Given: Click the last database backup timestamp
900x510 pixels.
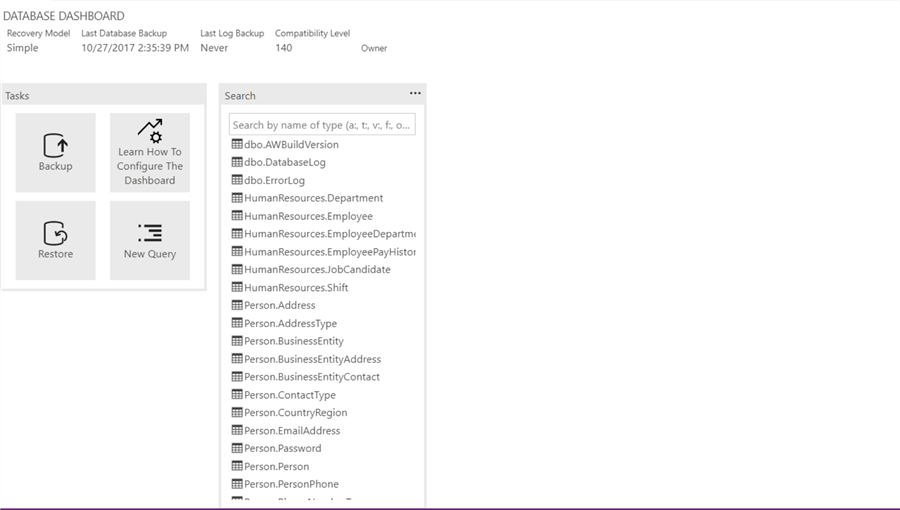Looking at the screenshot, I should (135, 48).
